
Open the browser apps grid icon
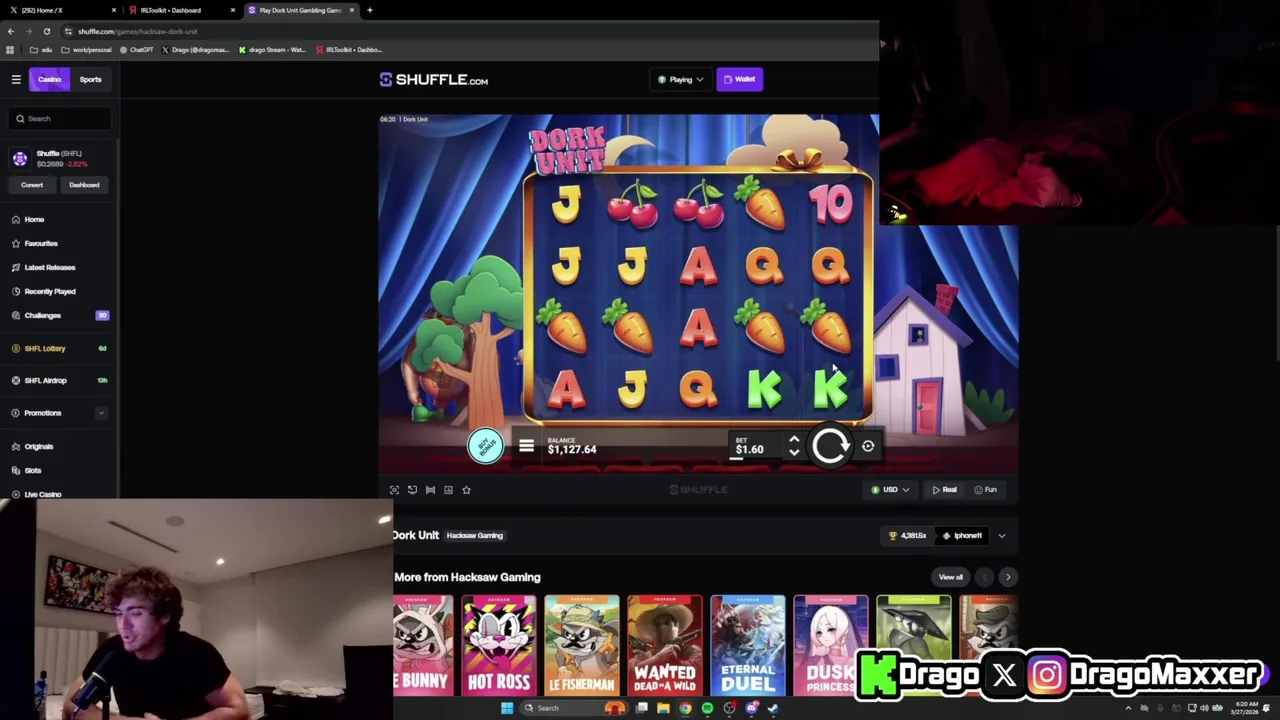[10, 49]
